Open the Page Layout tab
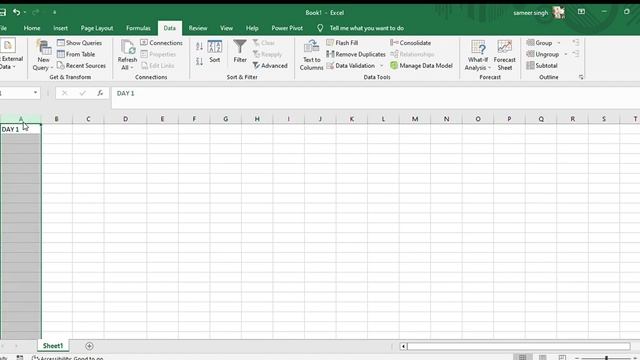The width and height of the screenshot is (640, 360). point(97,28)
